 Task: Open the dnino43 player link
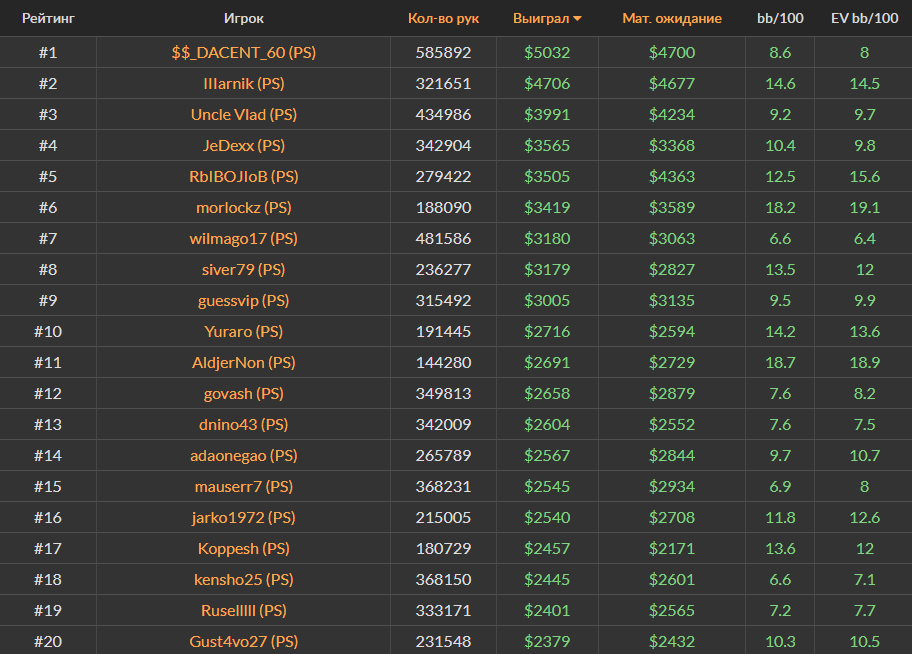pos(243,424)
